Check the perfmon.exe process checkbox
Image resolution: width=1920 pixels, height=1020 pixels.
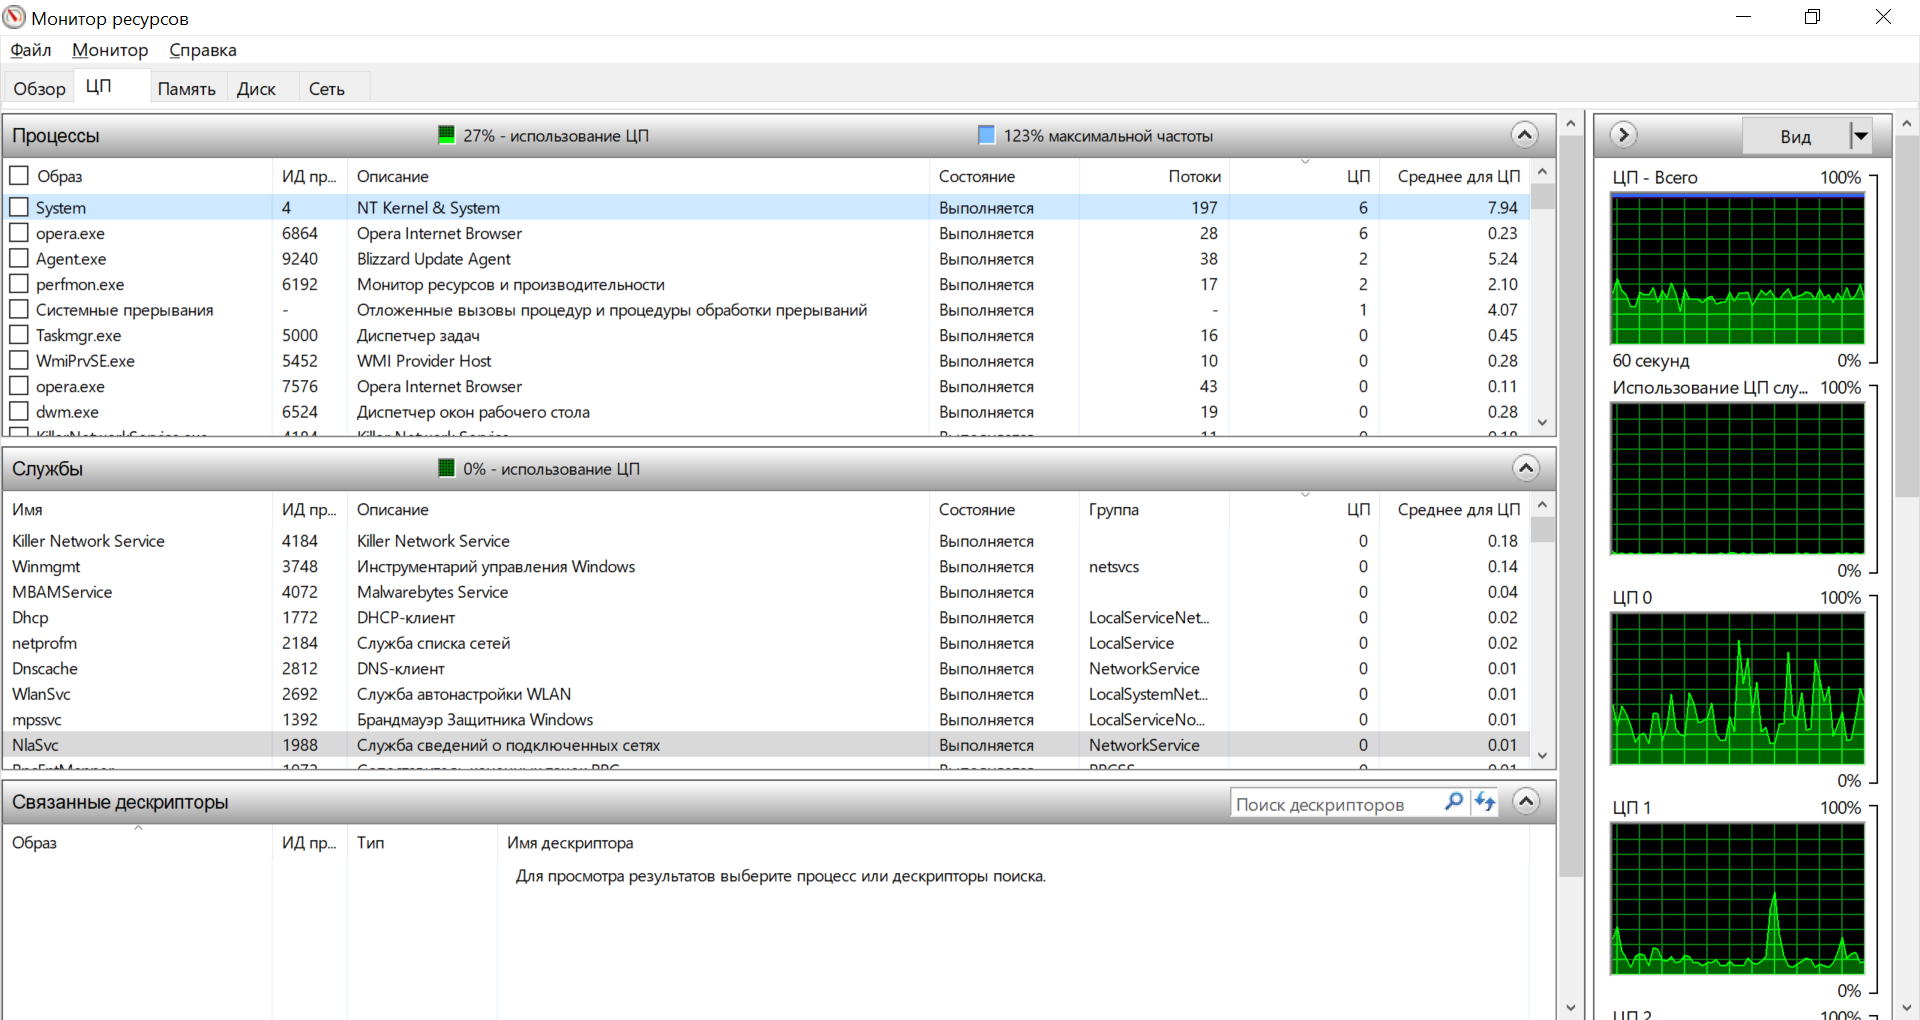coord(19,284)
